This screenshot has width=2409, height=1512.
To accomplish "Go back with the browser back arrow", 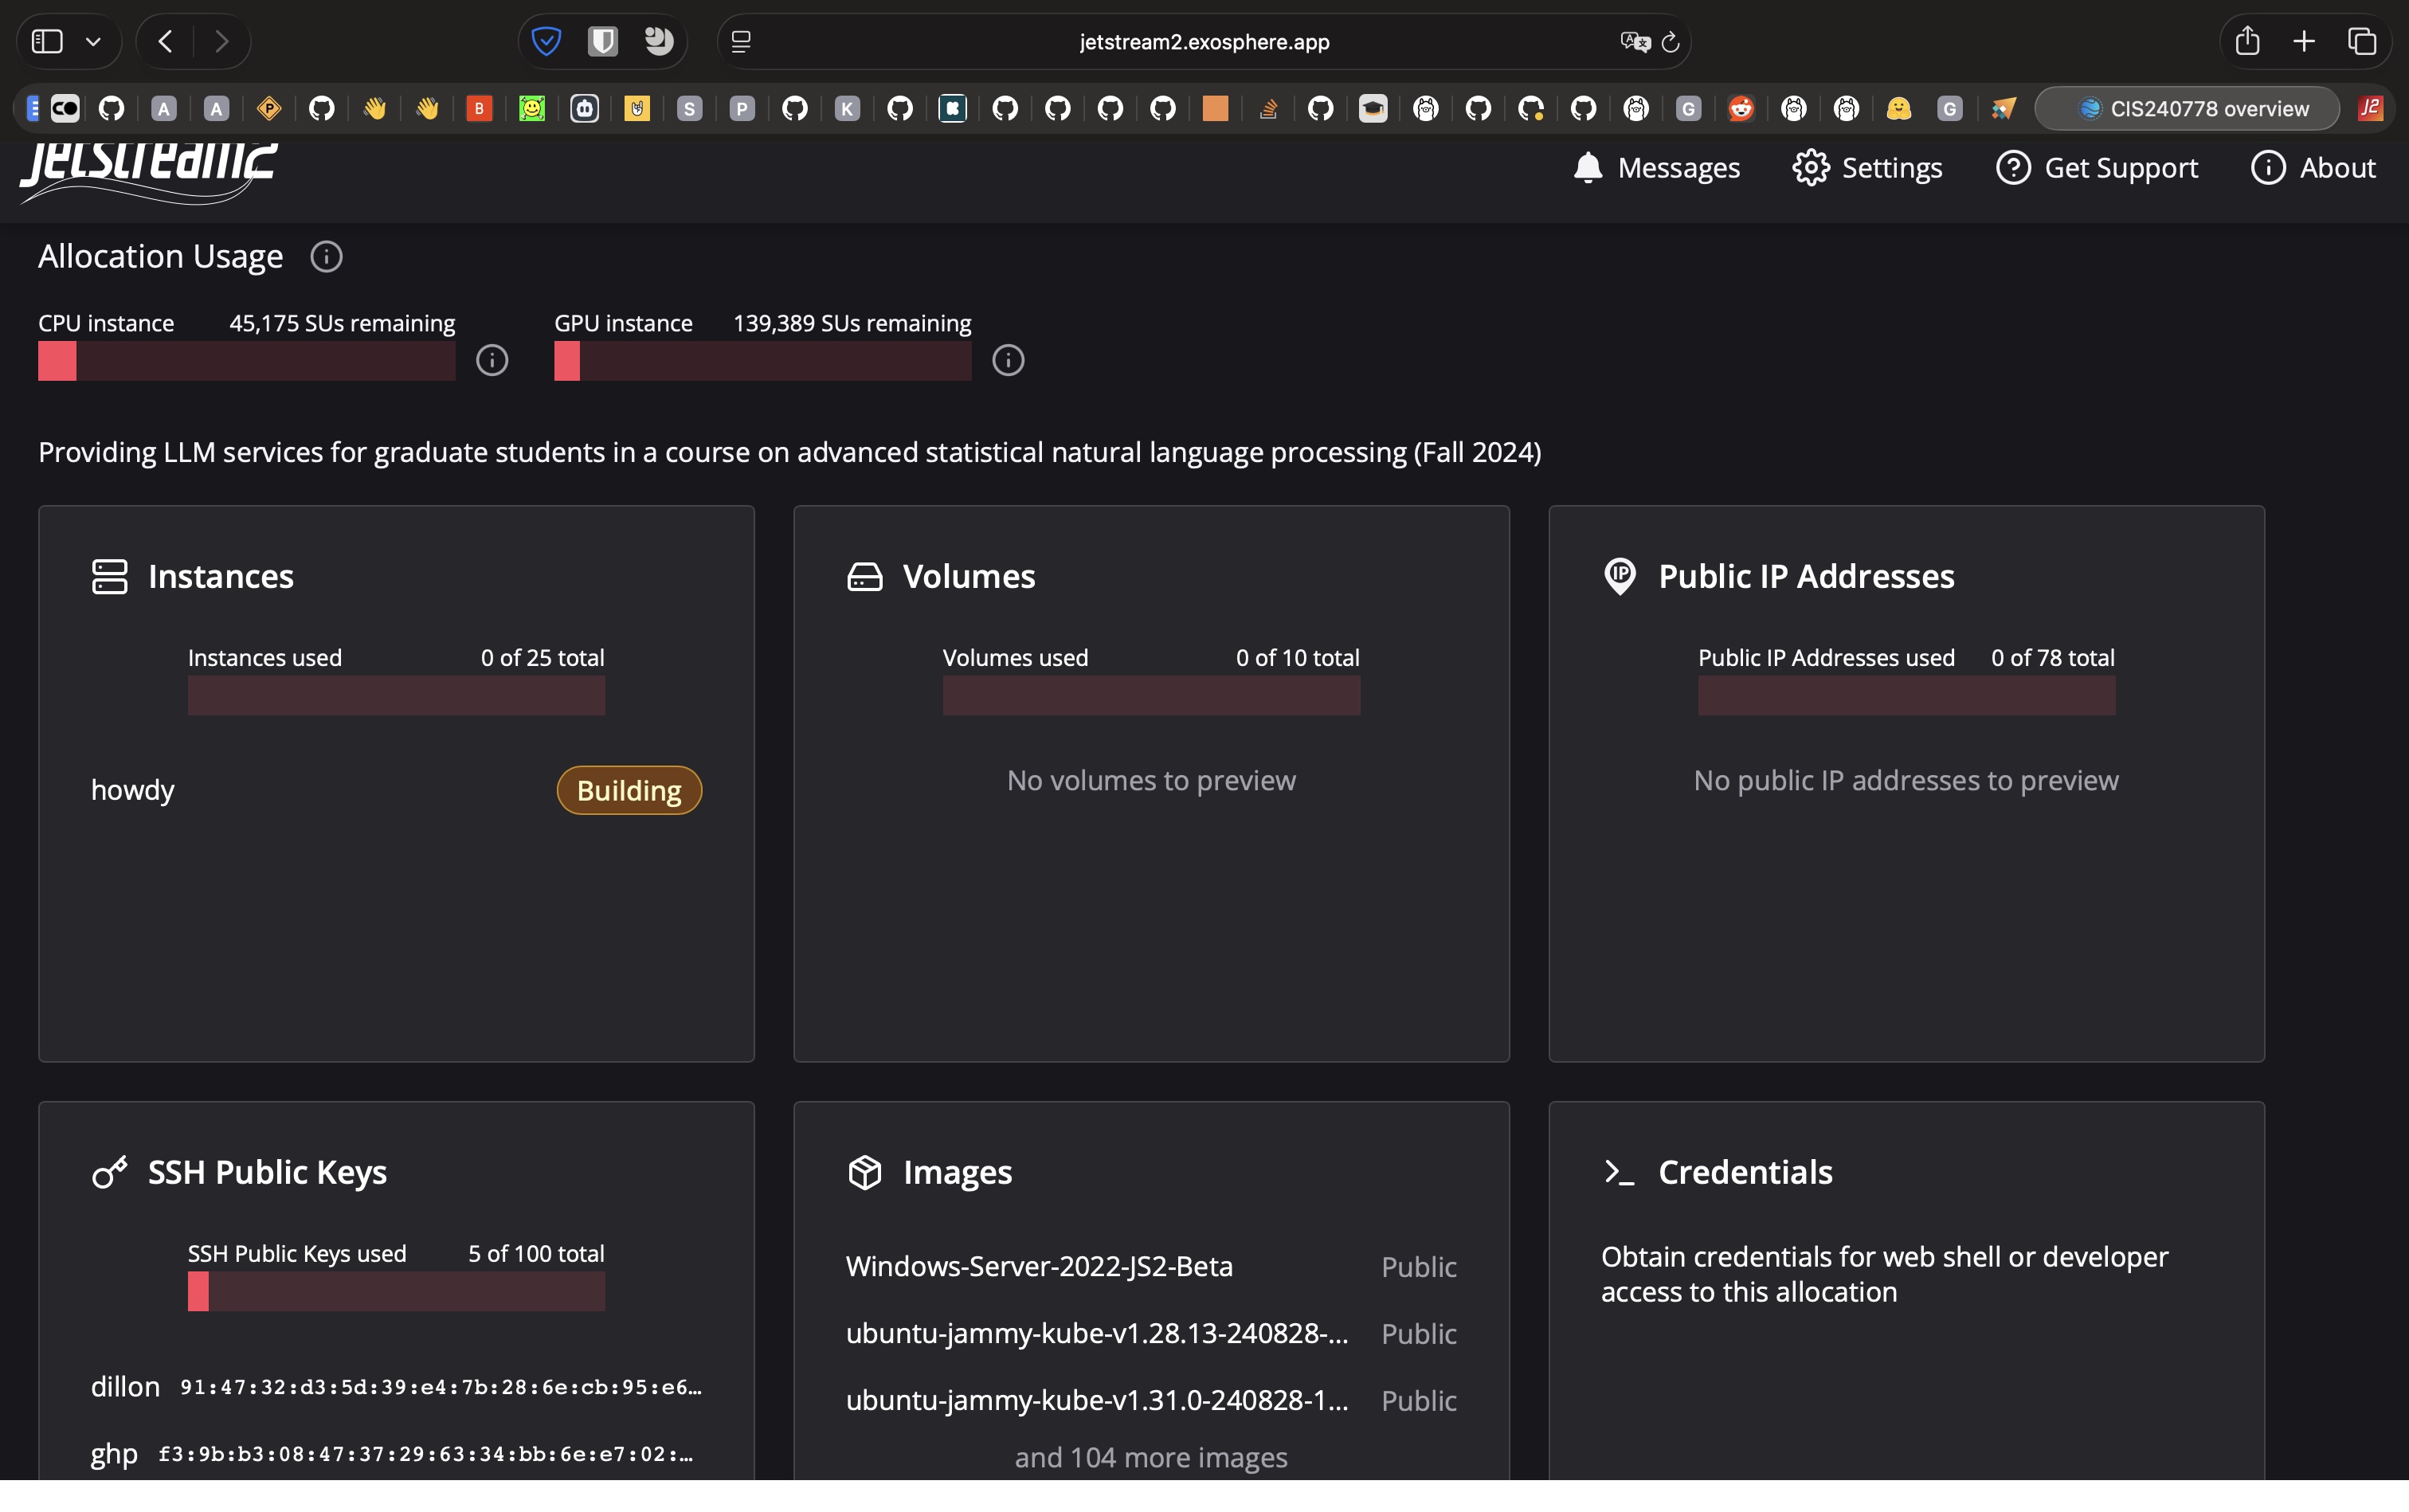I will (166, 41).
